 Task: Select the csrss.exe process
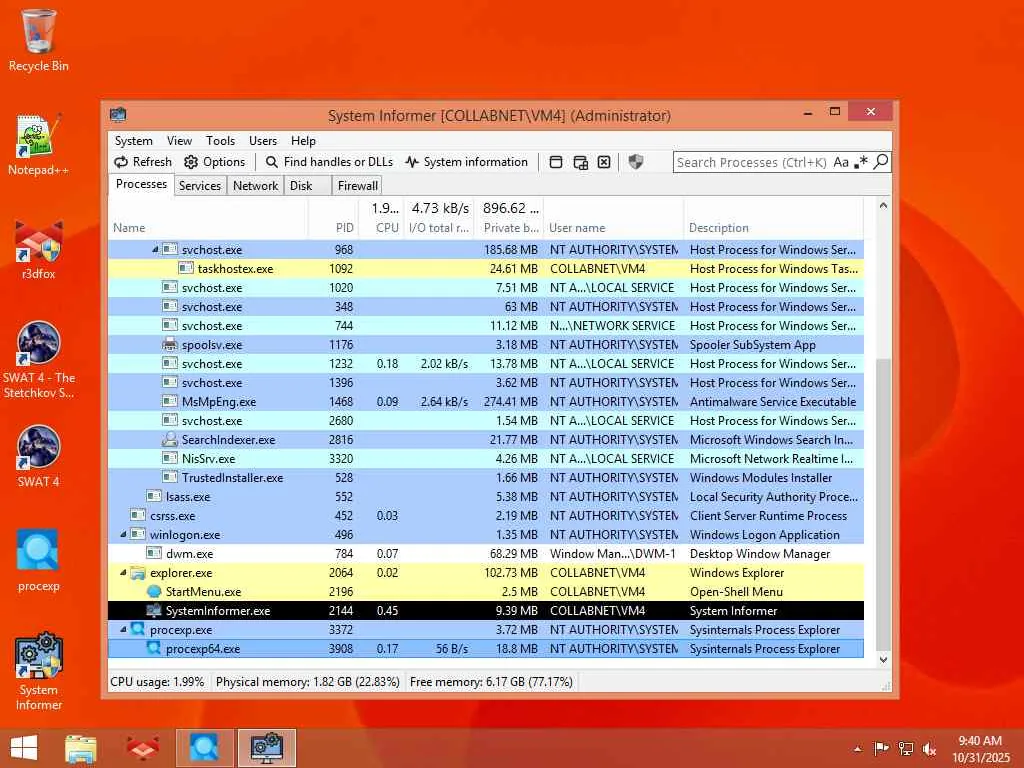pos(486,515)
